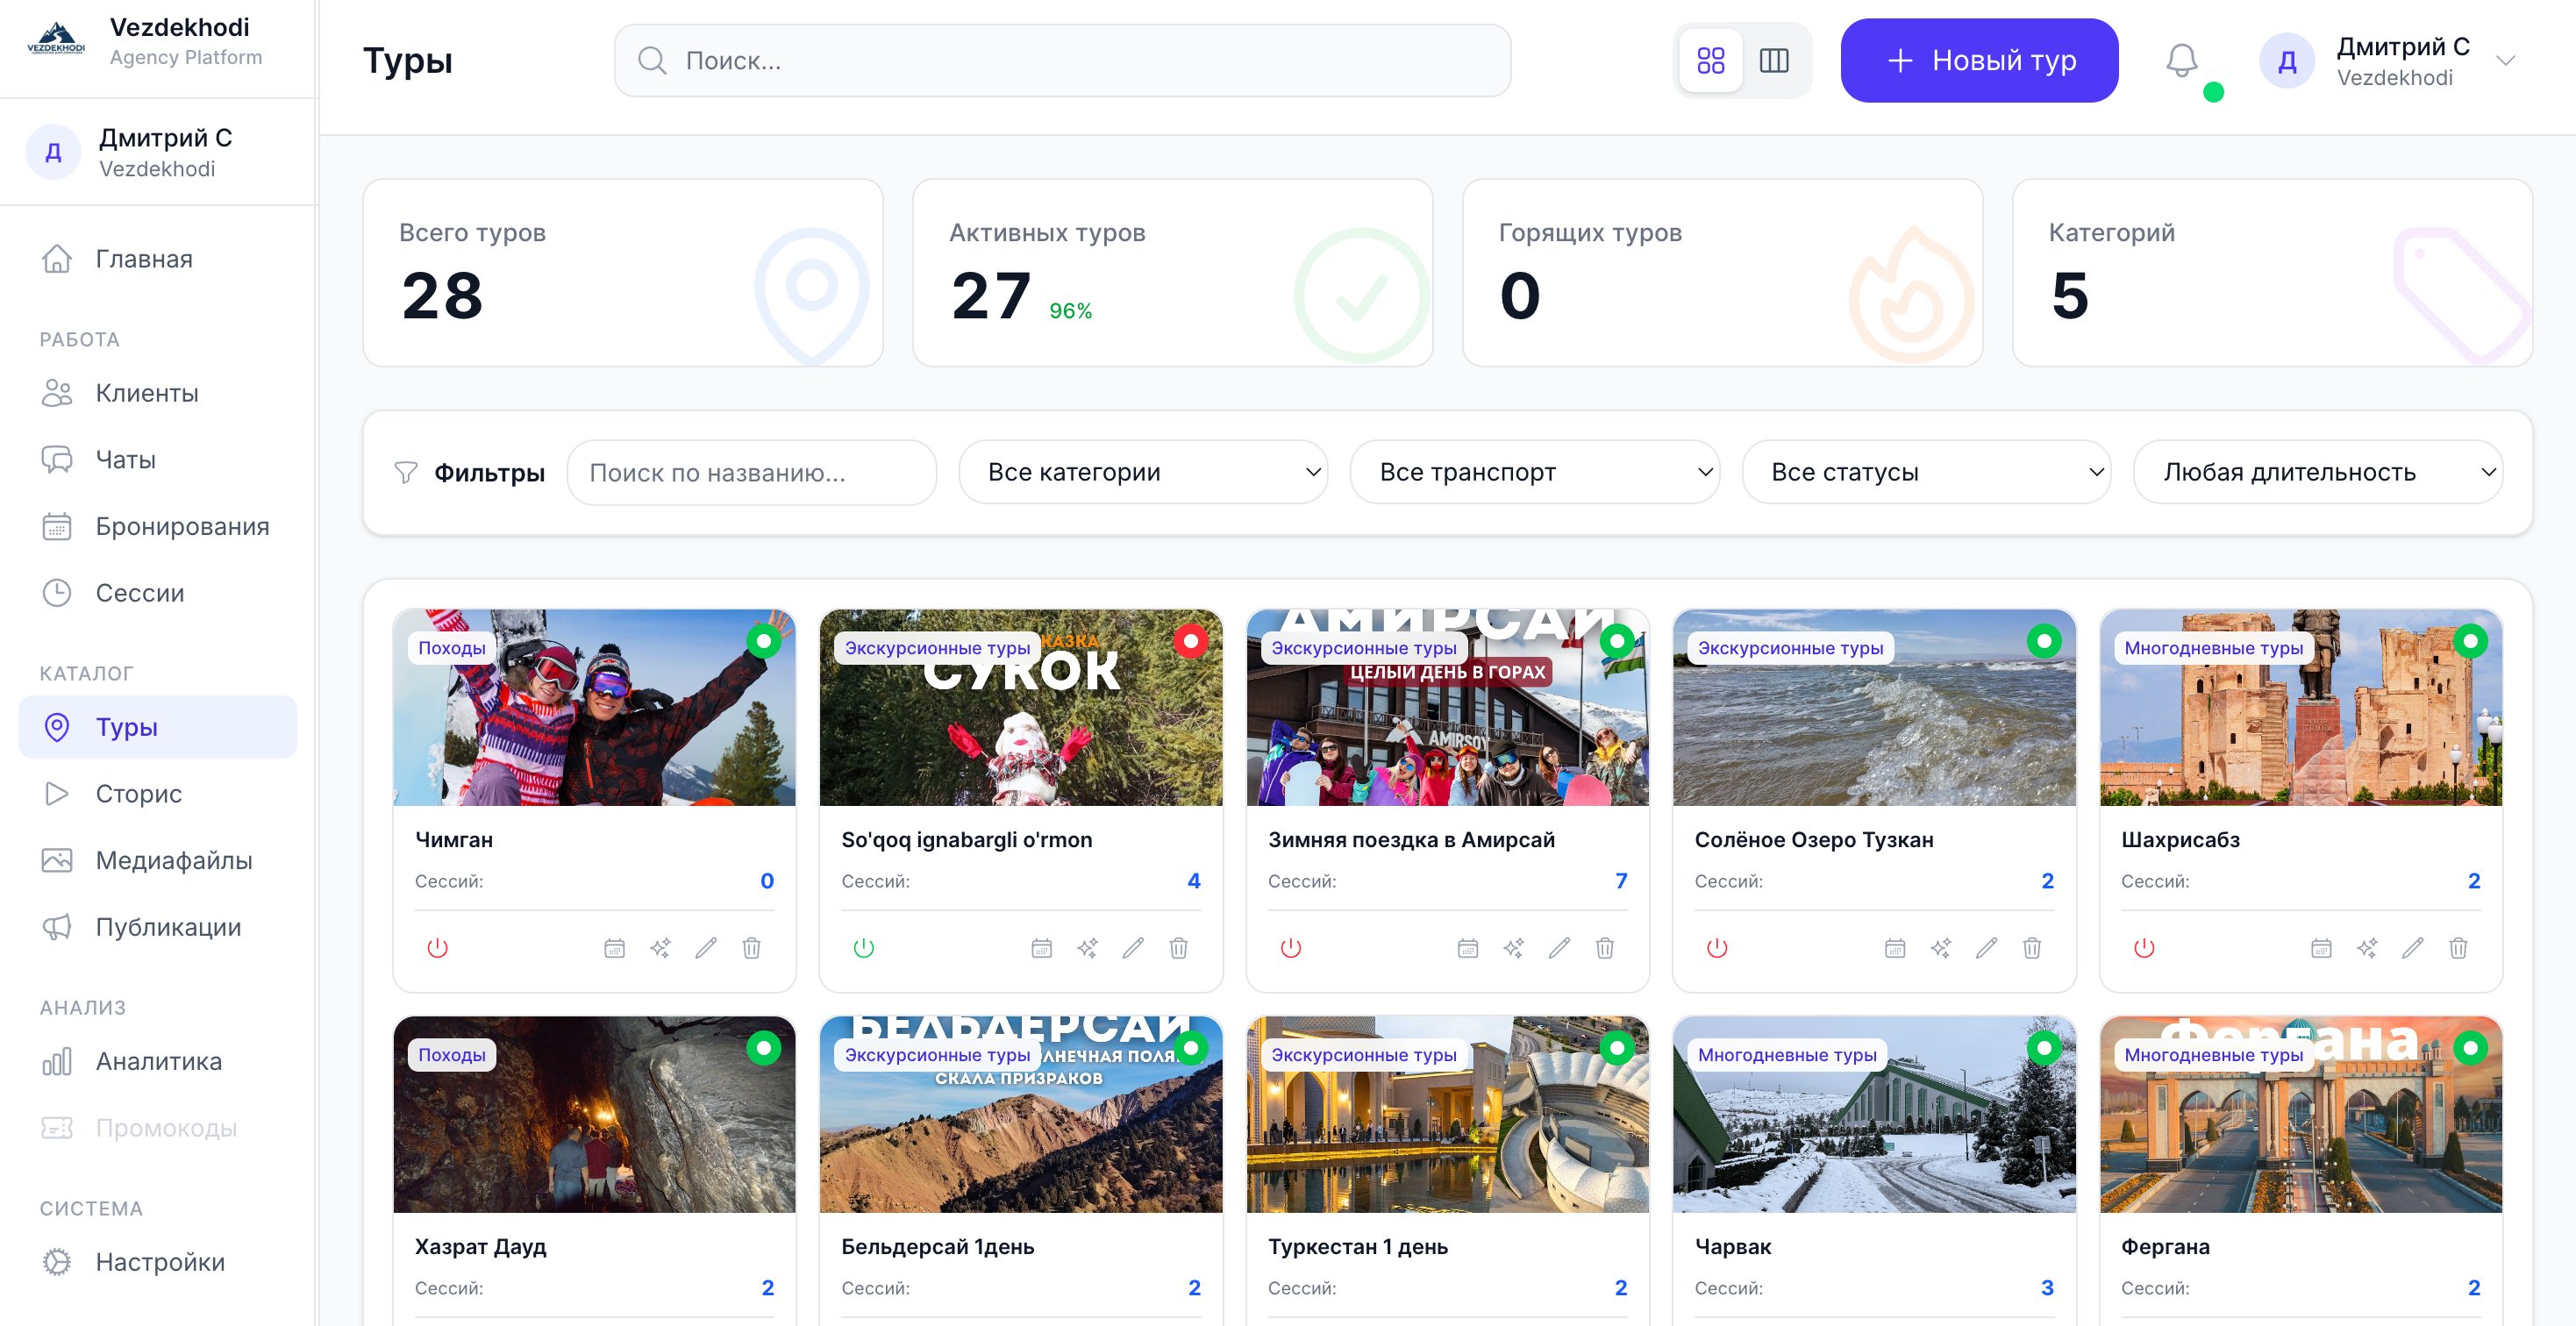The width and height of the screenshot is (2576, 1326).
Task: Open the Чарвак snowy road thumbnail
Action: click(x=1874, y=1115)
